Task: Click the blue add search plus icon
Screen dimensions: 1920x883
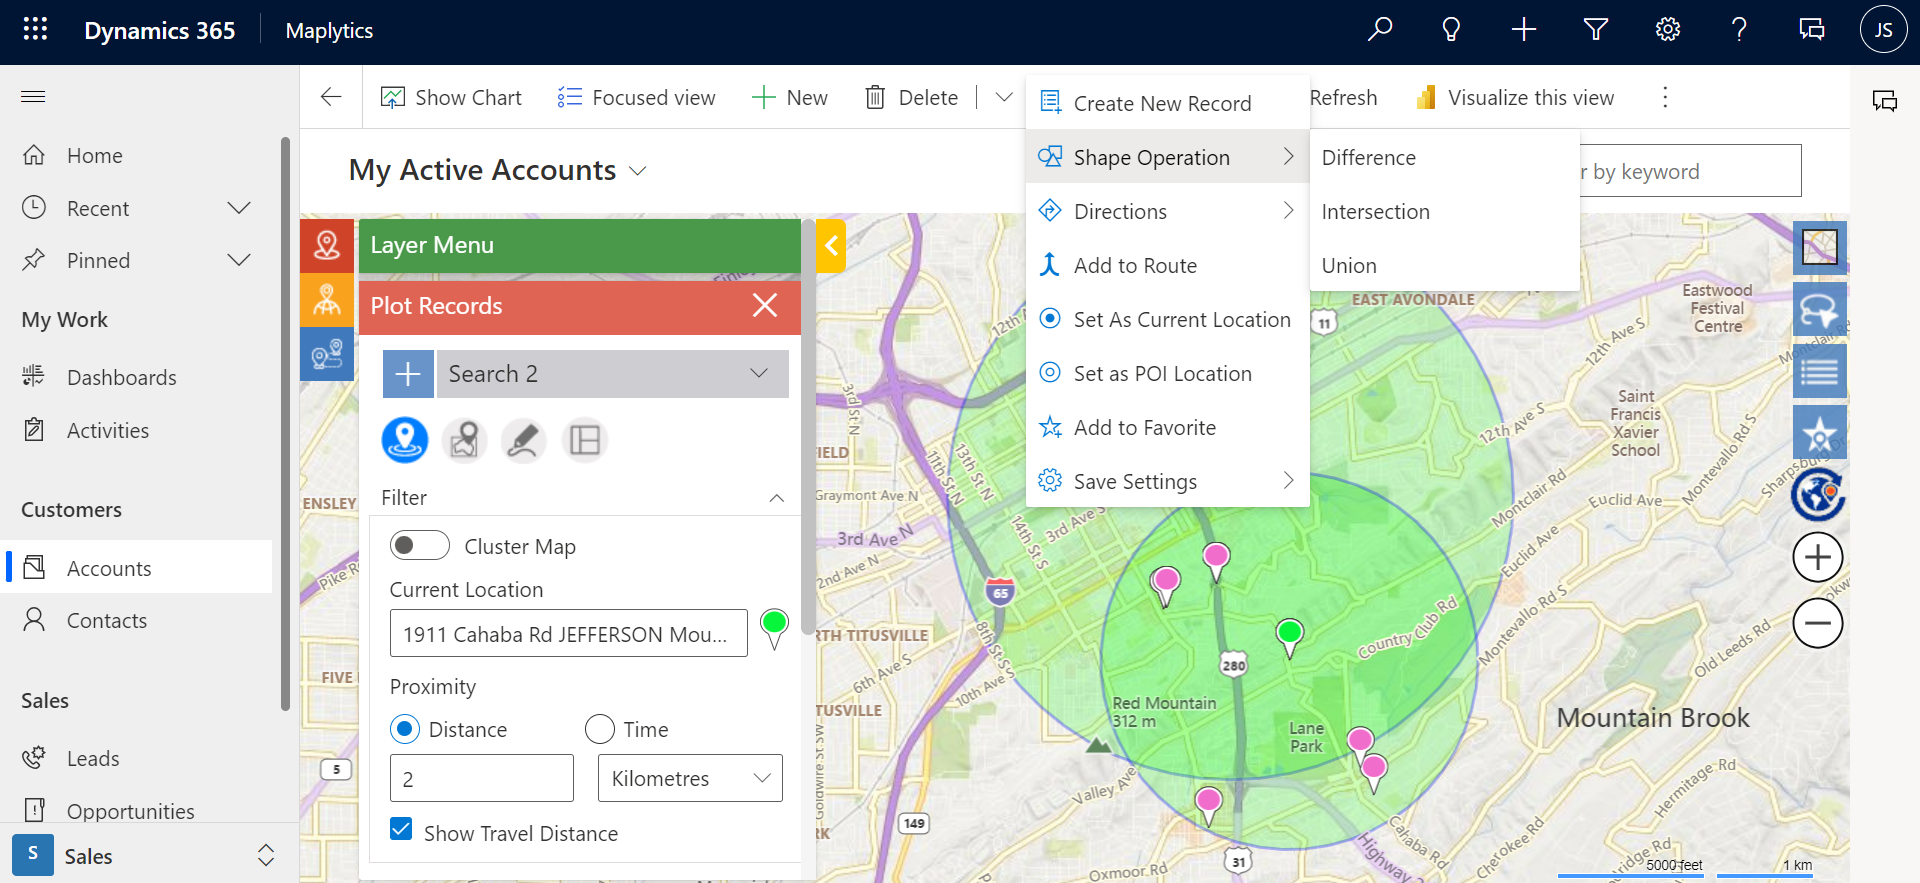Action: (x=408, y=374)
